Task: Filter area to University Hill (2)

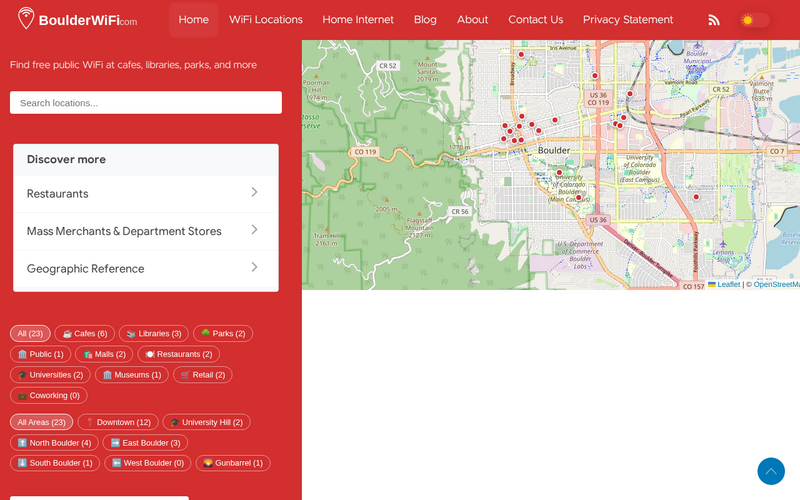Action: [206, 422]
